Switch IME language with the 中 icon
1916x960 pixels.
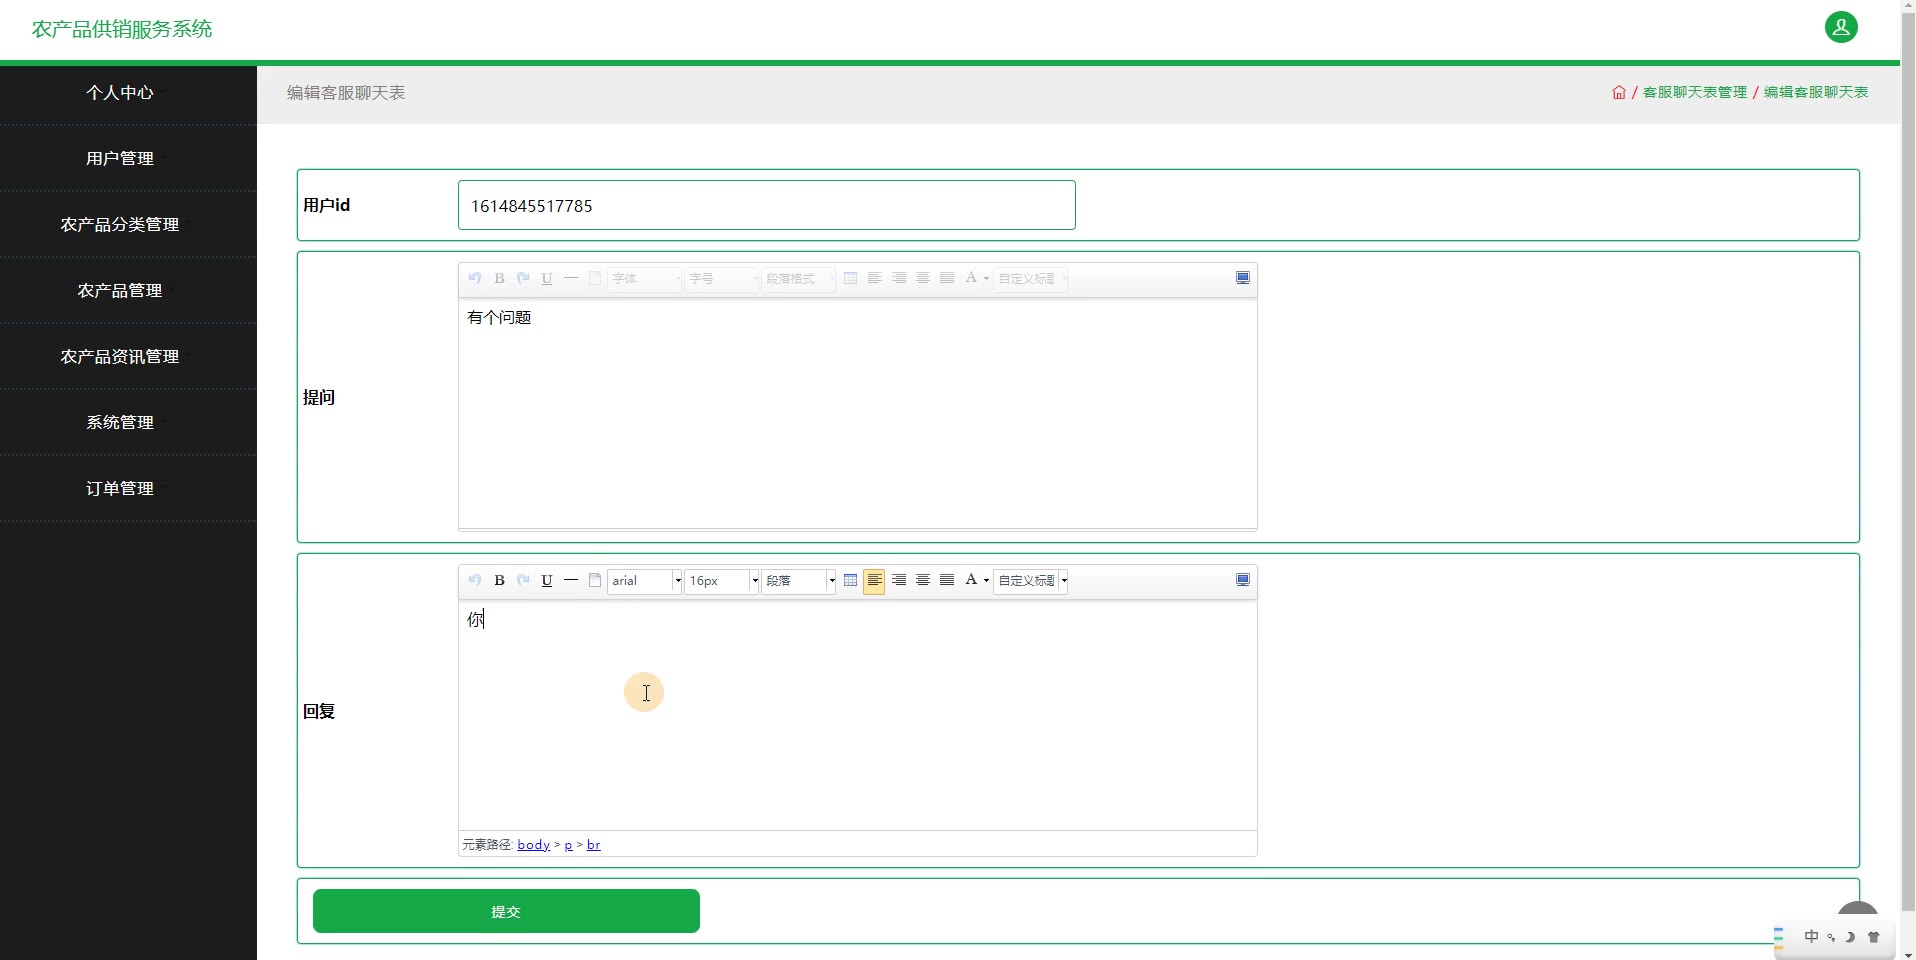pos(1811,937)
